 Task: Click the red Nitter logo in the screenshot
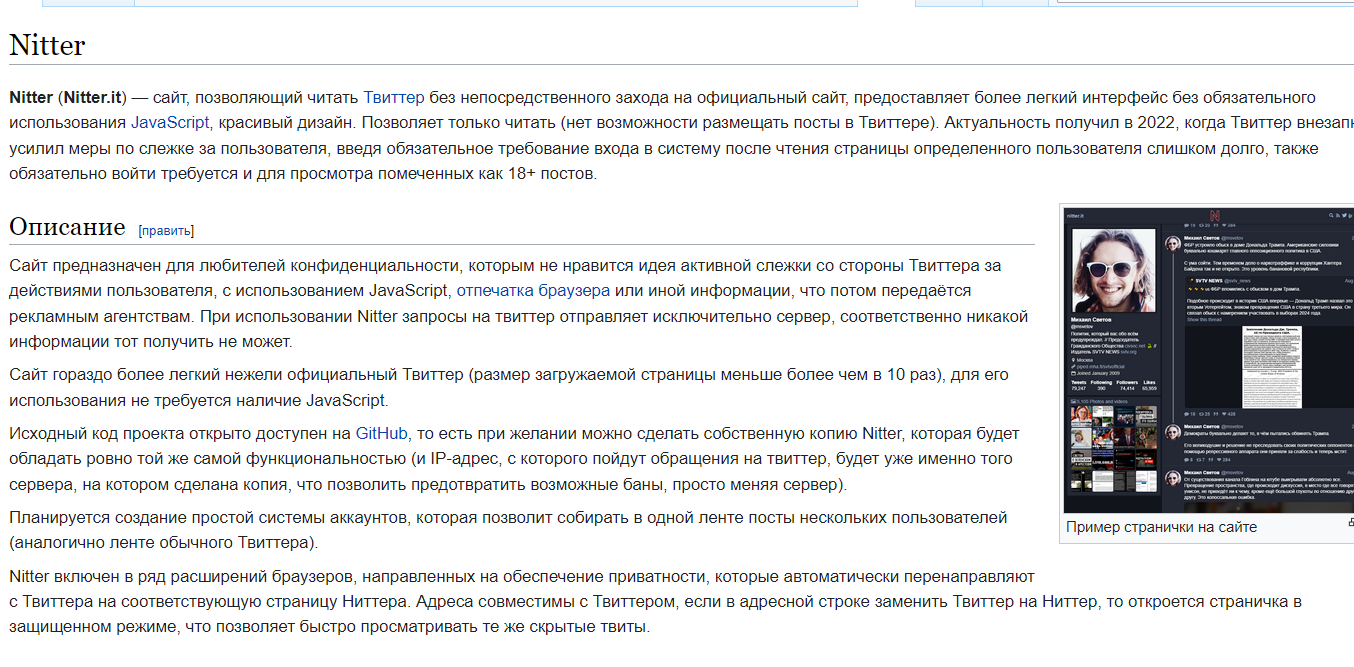[1214, 215]
